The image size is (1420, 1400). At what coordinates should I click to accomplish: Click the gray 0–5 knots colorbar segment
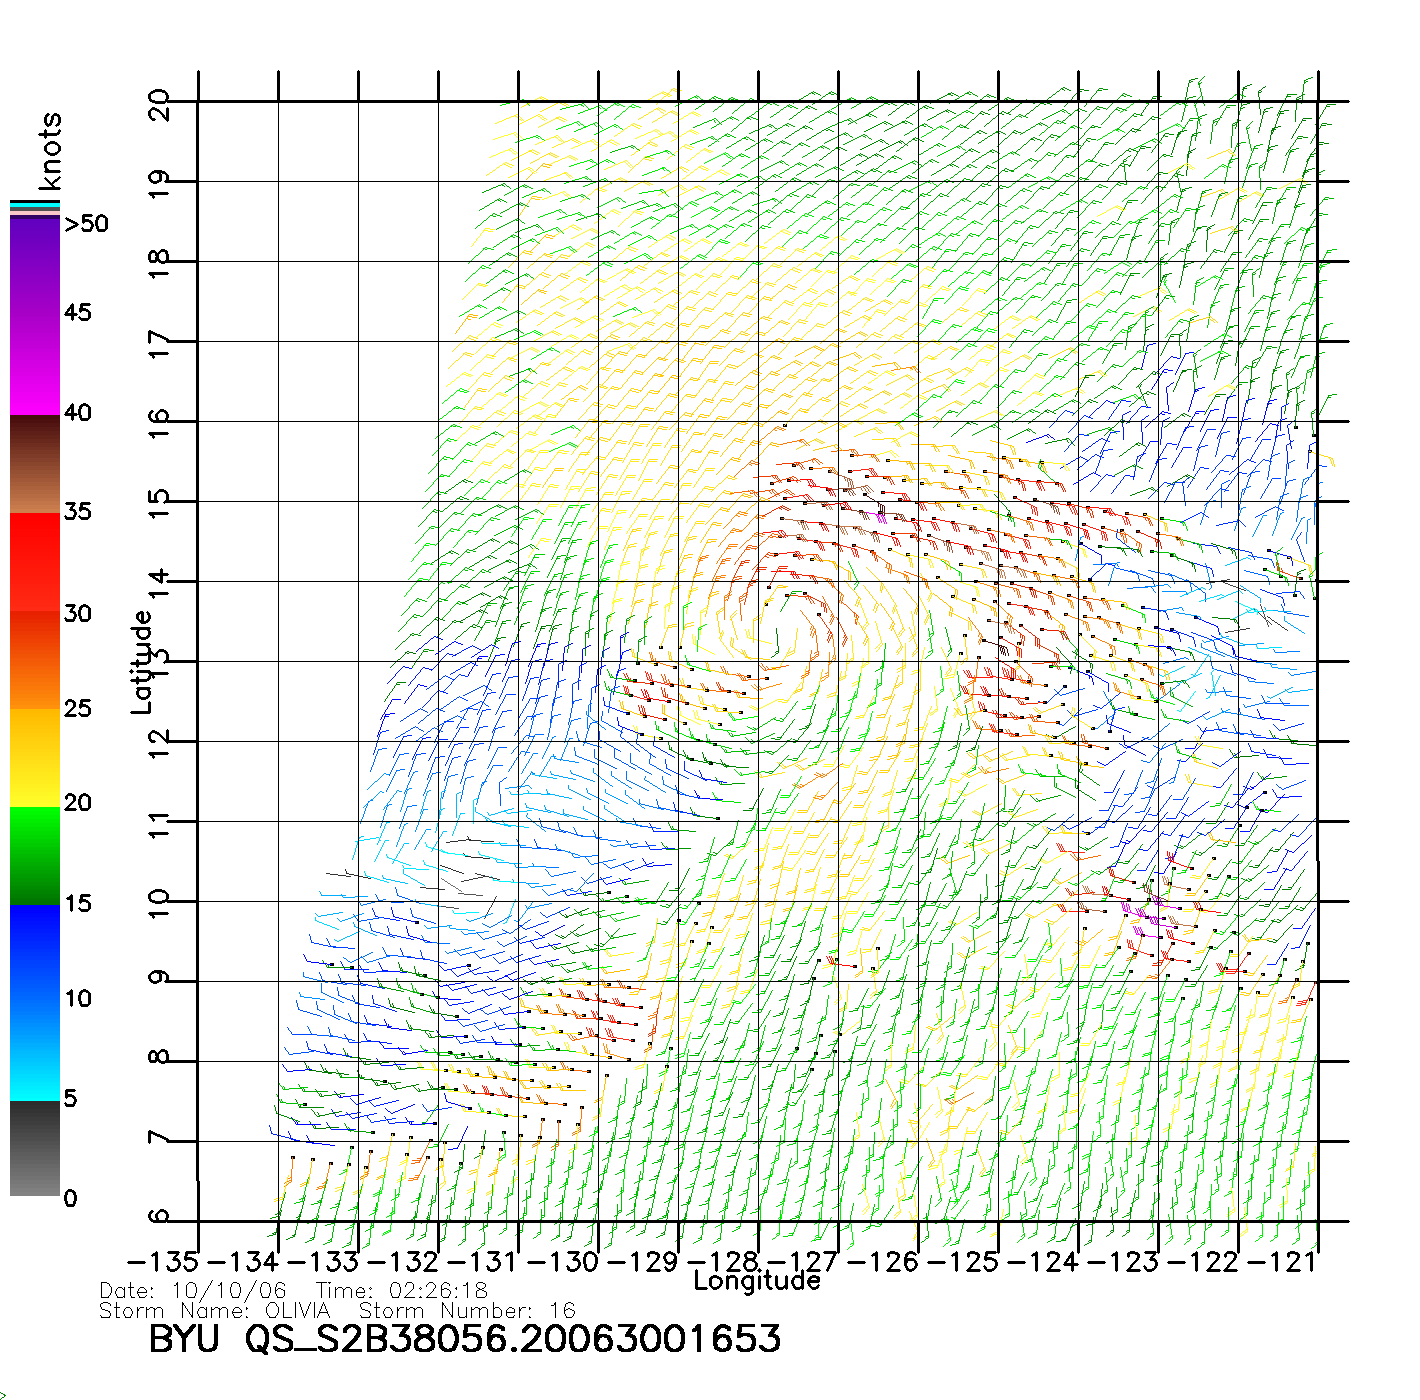tap(35, 1148)
